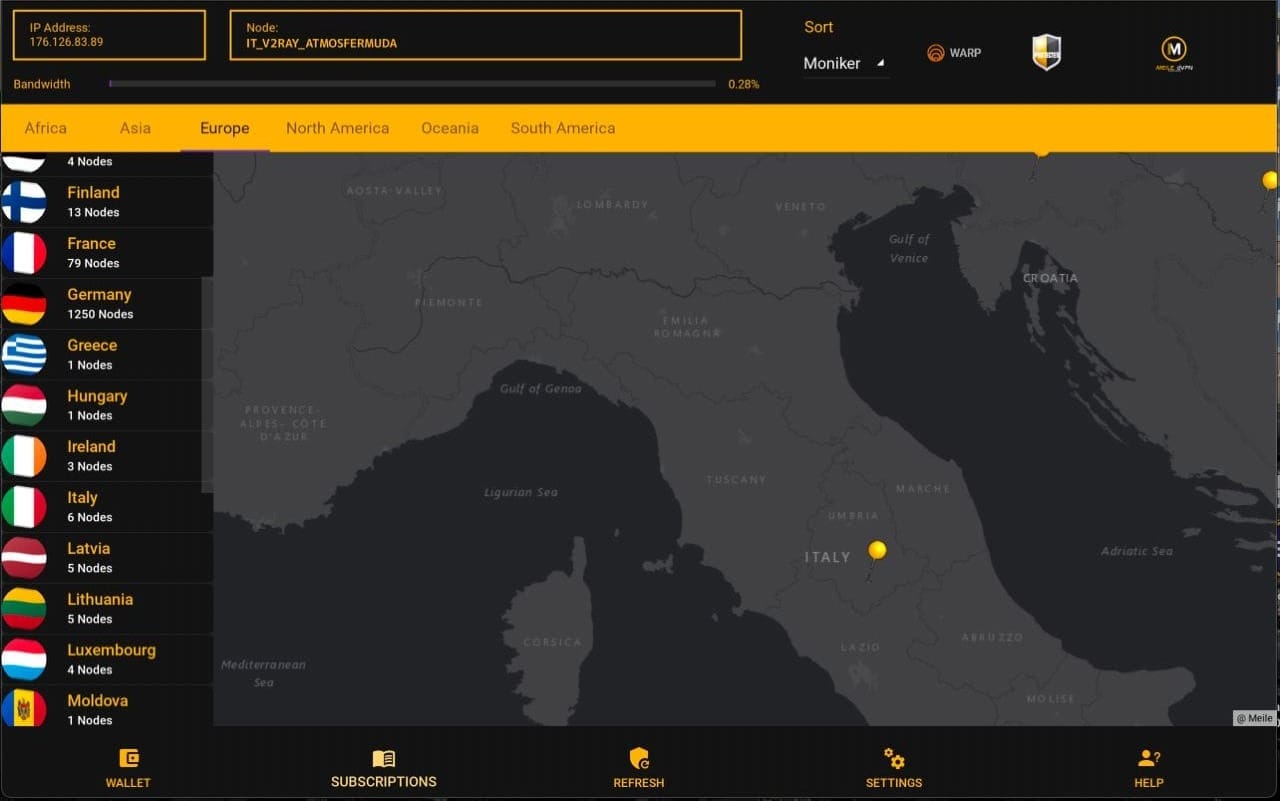Click the CORSICA map label

tap(552, 642)
